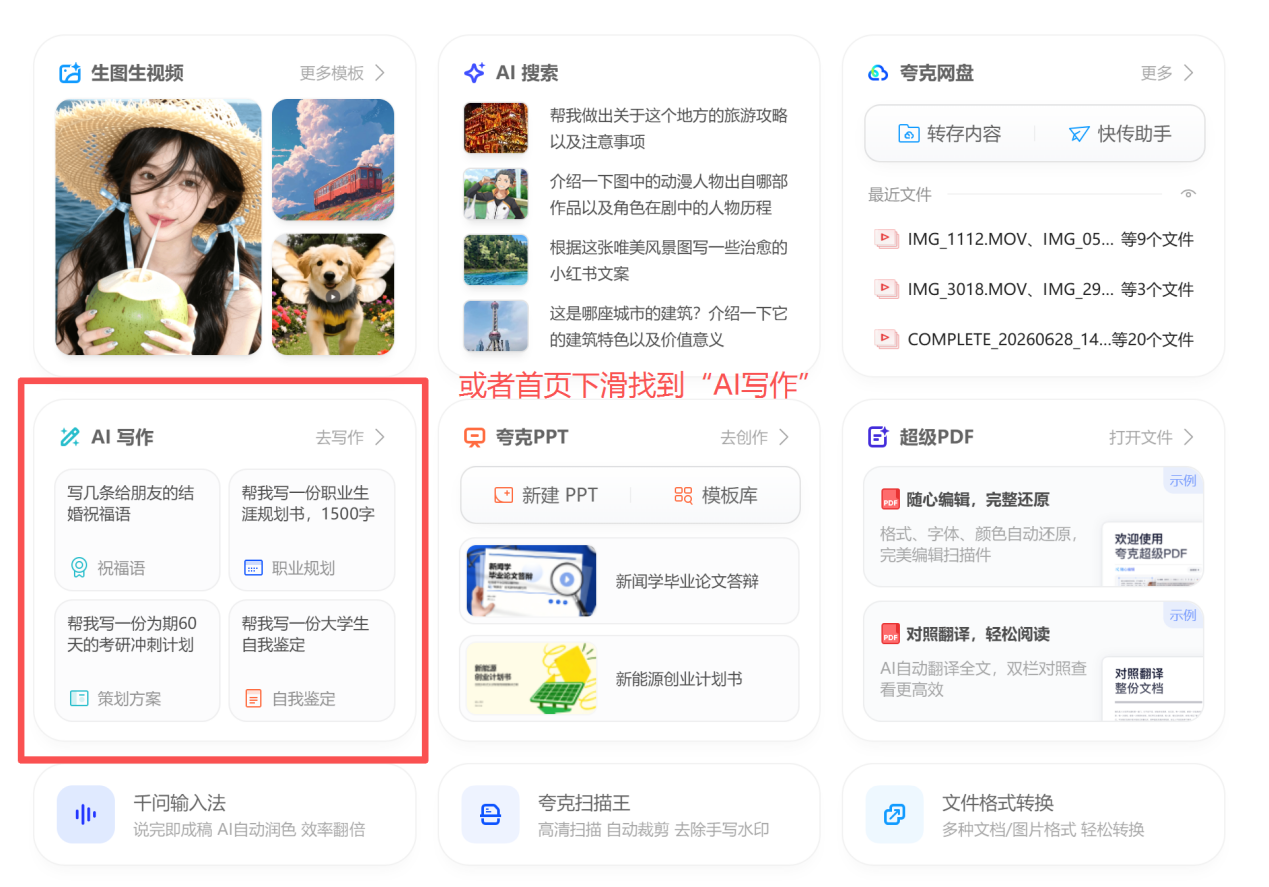Open recent file IMG_1112.MOV 等9个文件

click(x=1035, y=239)
